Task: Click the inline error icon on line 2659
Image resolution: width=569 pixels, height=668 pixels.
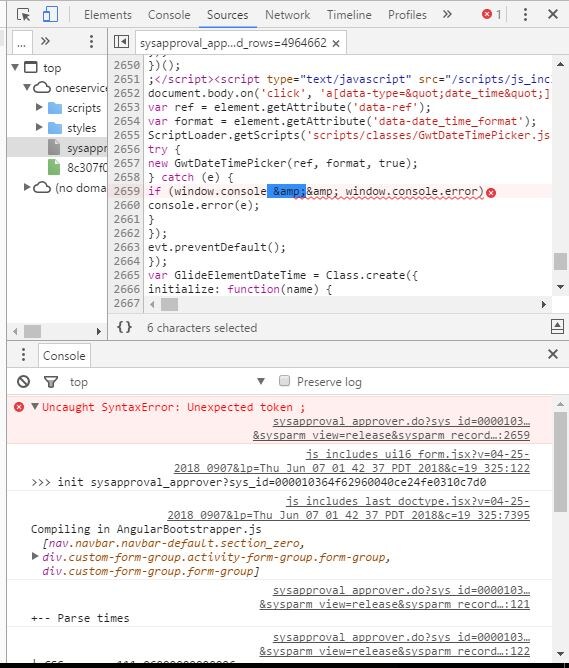Action: coord(491,193)
